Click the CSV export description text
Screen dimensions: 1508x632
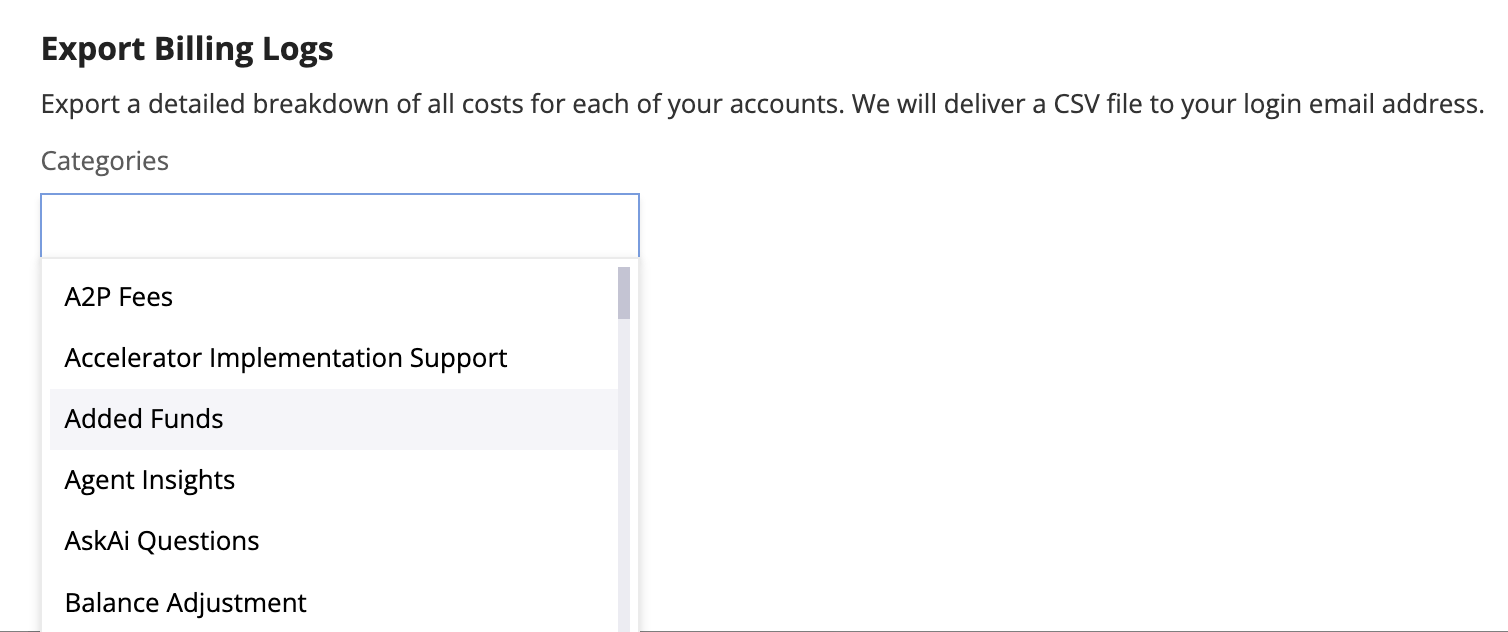[x=762, y=104]
